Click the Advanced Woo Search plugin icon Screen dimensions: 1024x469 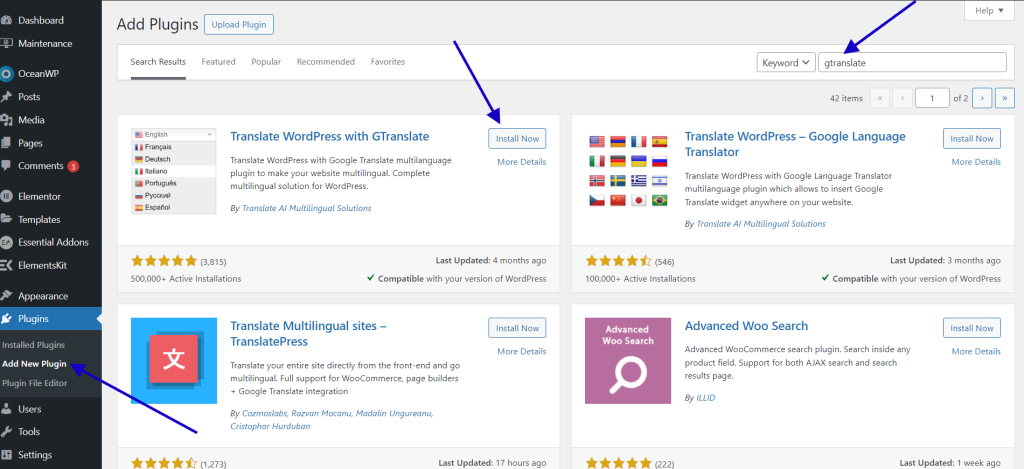(628, 361)
